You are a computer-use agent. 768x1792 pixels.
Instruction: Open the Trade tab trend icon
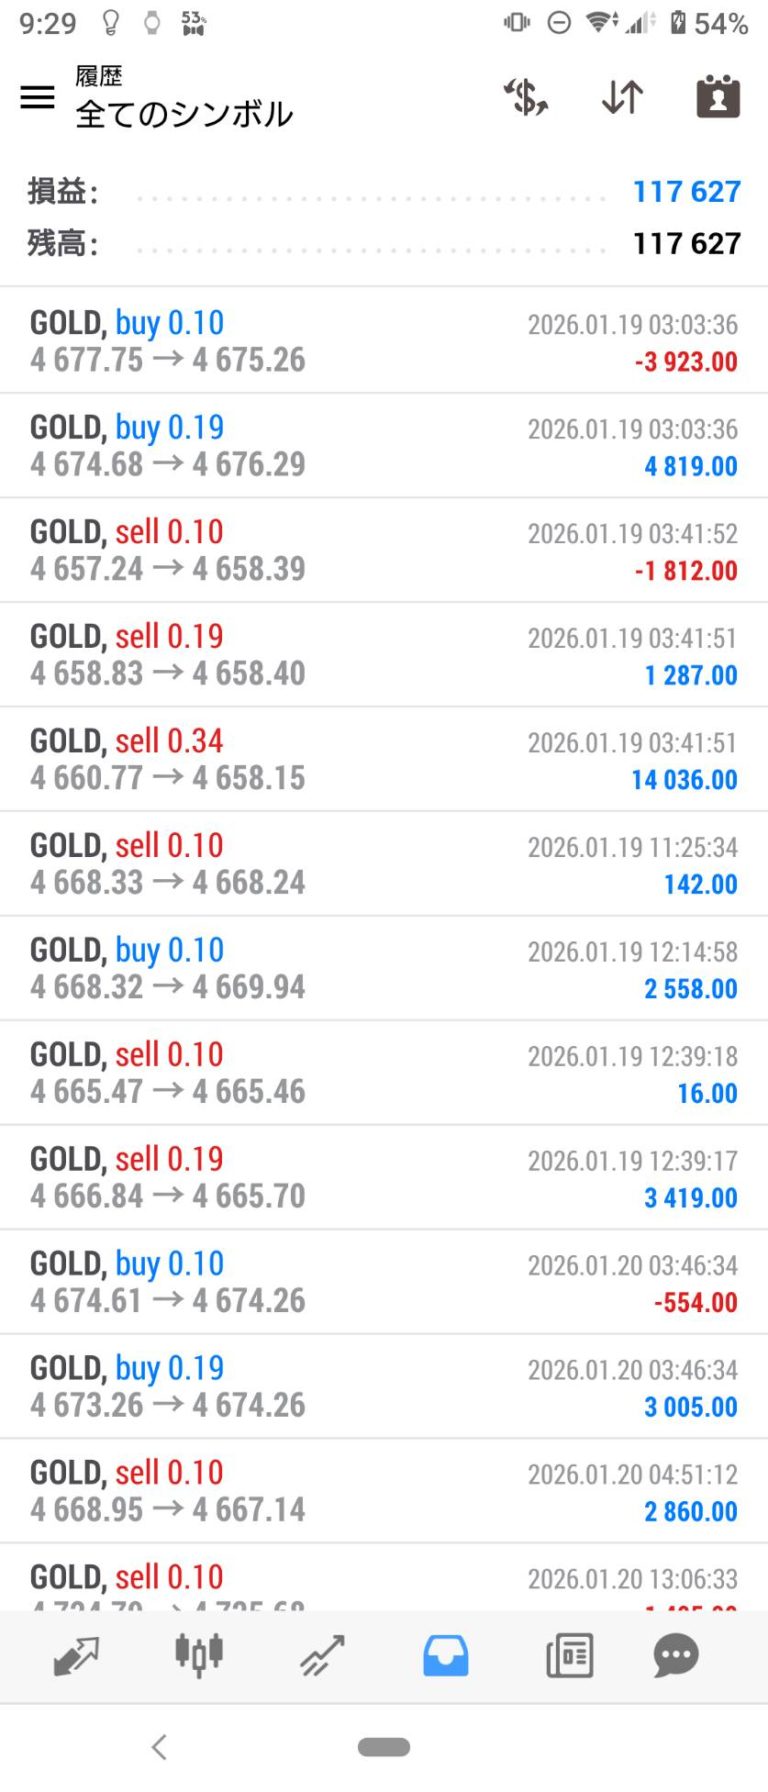click(x=322, y=1655)
